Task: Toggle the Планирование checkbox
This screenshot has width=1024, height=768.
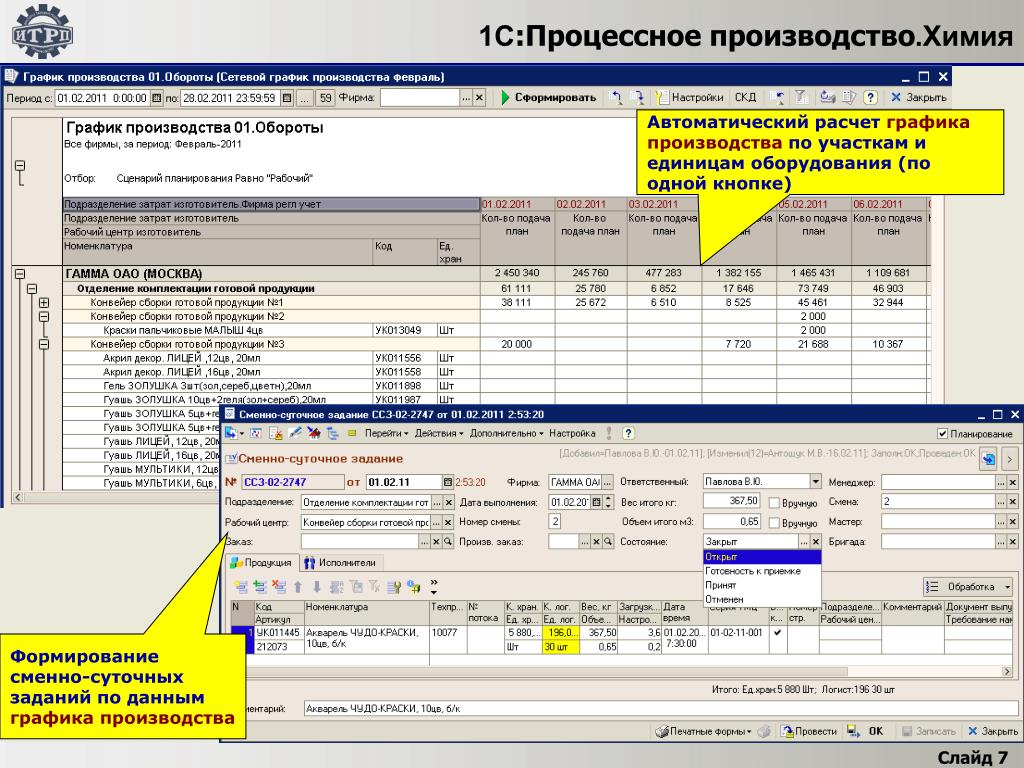Action: [942, 434]
